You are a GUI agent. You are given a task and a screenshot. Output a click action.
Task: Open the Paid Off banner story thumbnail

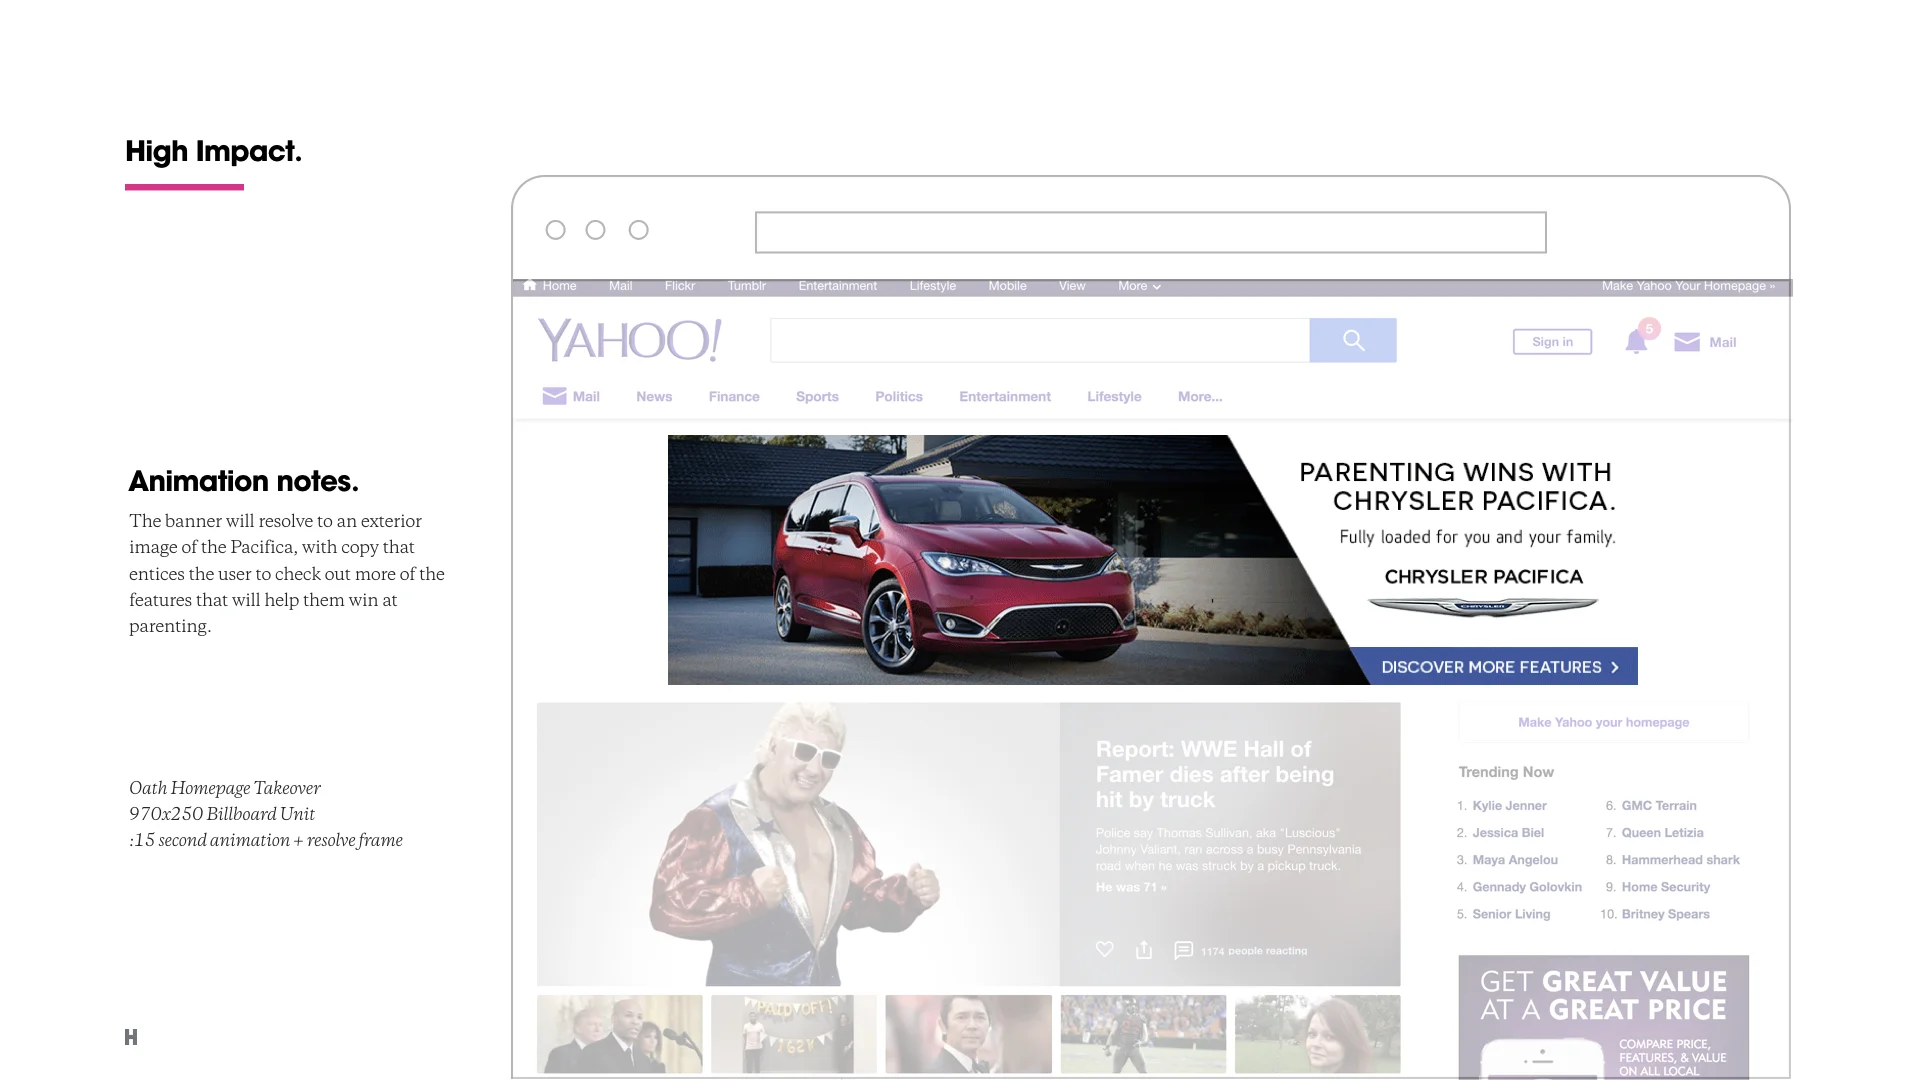794,1034
